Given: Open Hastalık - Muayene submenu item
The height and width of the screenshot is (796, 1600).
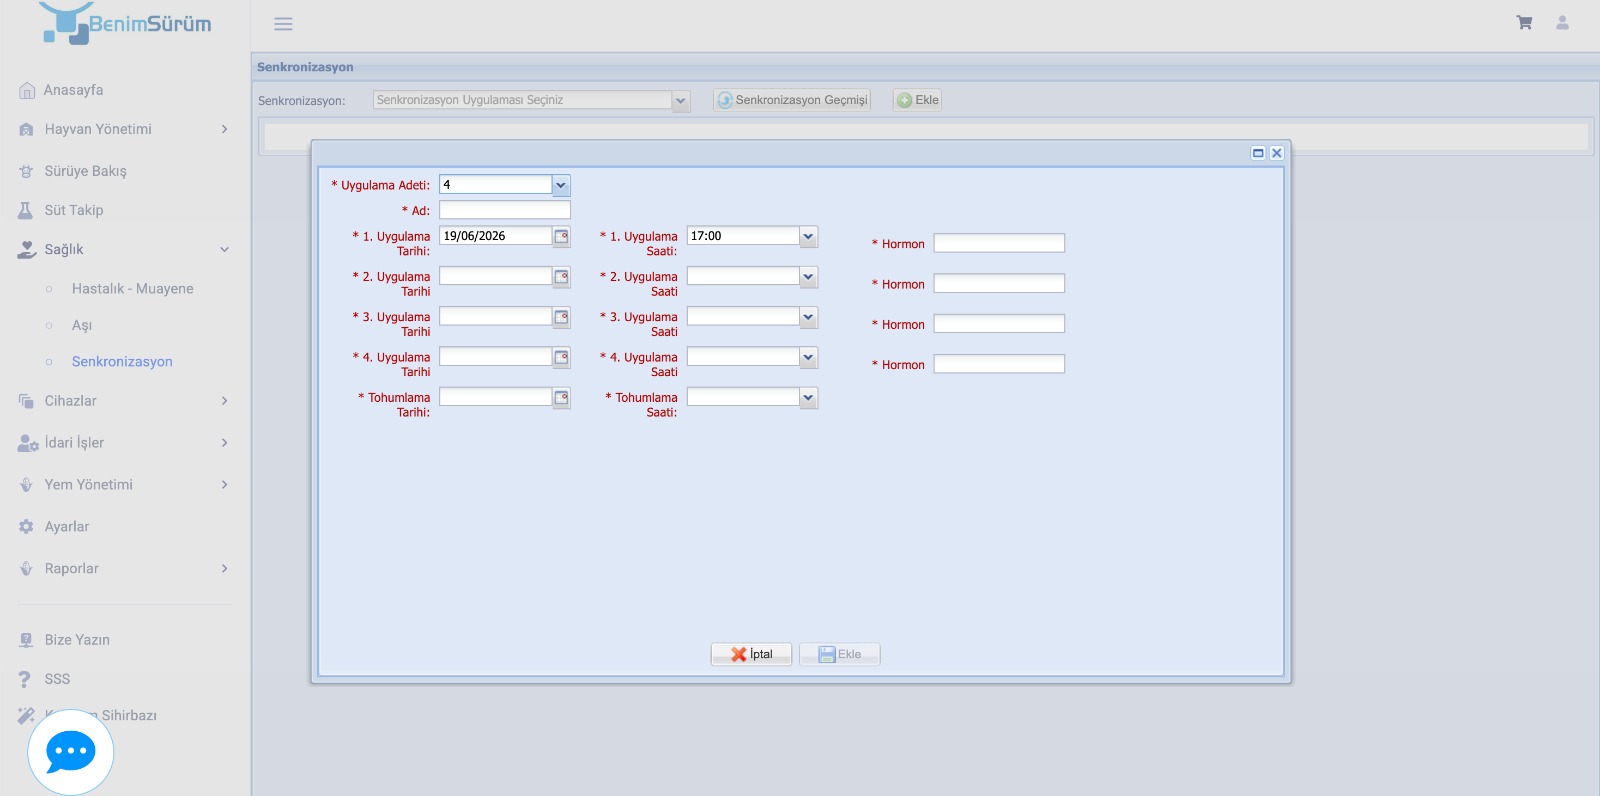Looking at the screenshot, I should [x=132, y=289].
